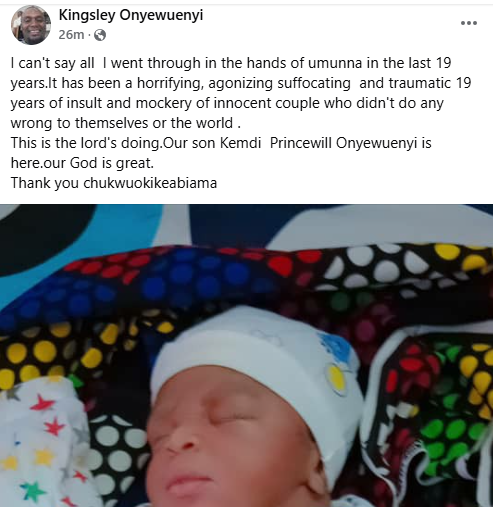Click the word chukwuokikeabiama in the post

point(150,183)
